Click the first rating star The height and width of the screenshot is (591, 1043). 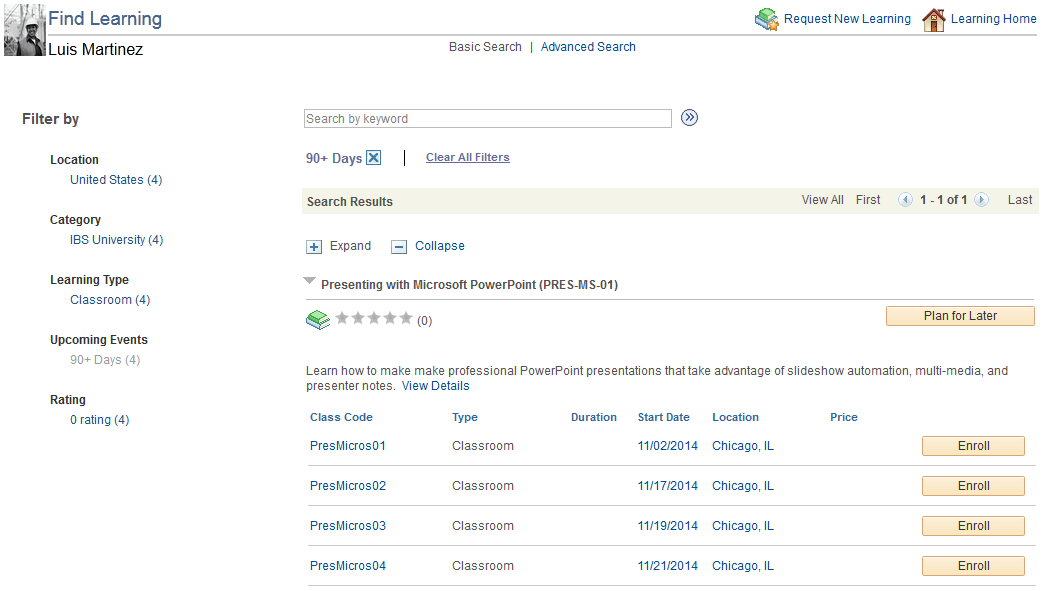(341, 317)
